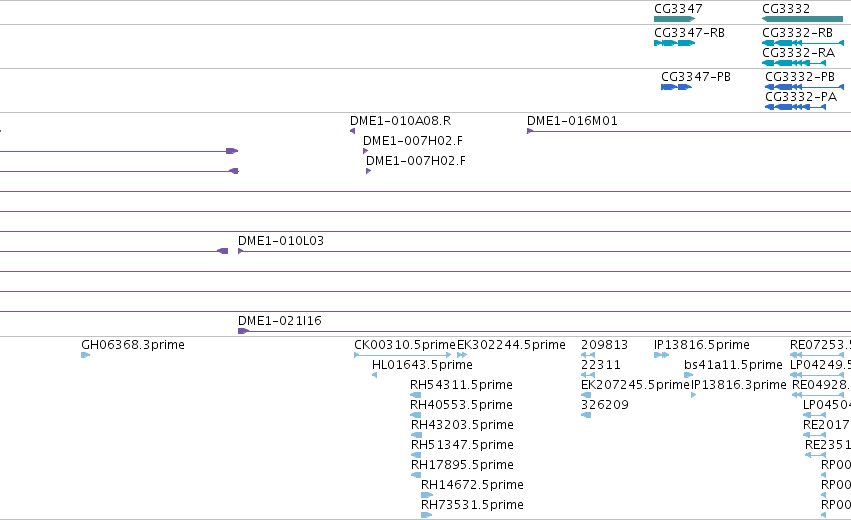Click the RH73531.5prime feature glyph
The image size is (851, 520).
point(427,515)
